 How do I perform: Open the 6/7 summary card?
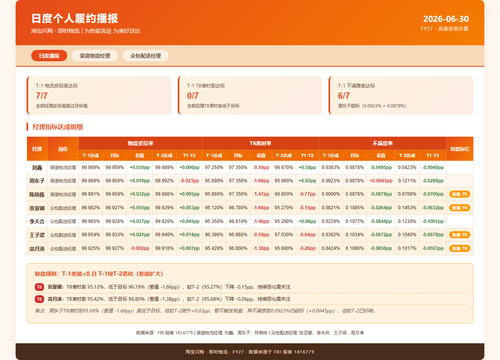click(x=401, y=95)
